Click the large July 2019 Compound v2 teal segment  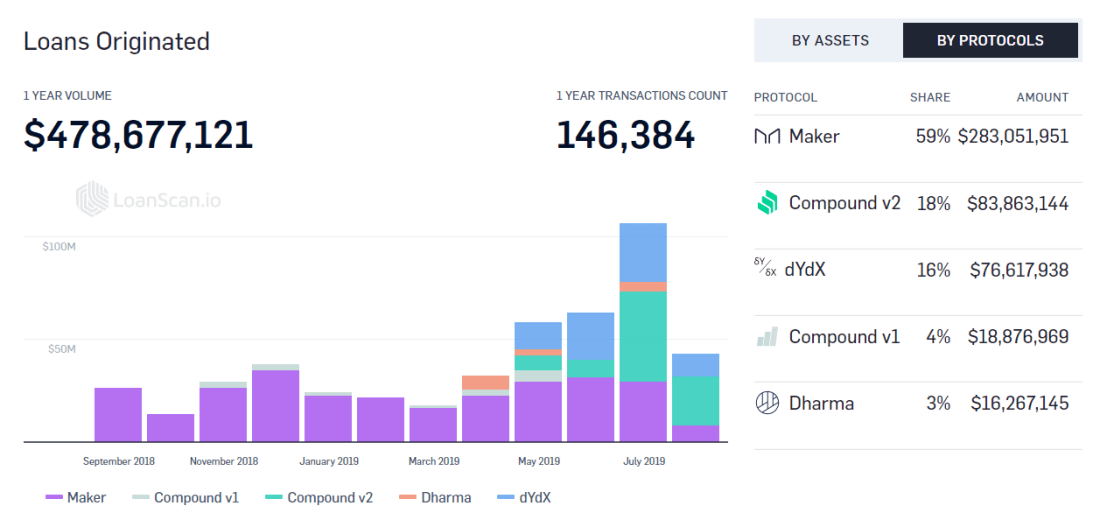643,336
